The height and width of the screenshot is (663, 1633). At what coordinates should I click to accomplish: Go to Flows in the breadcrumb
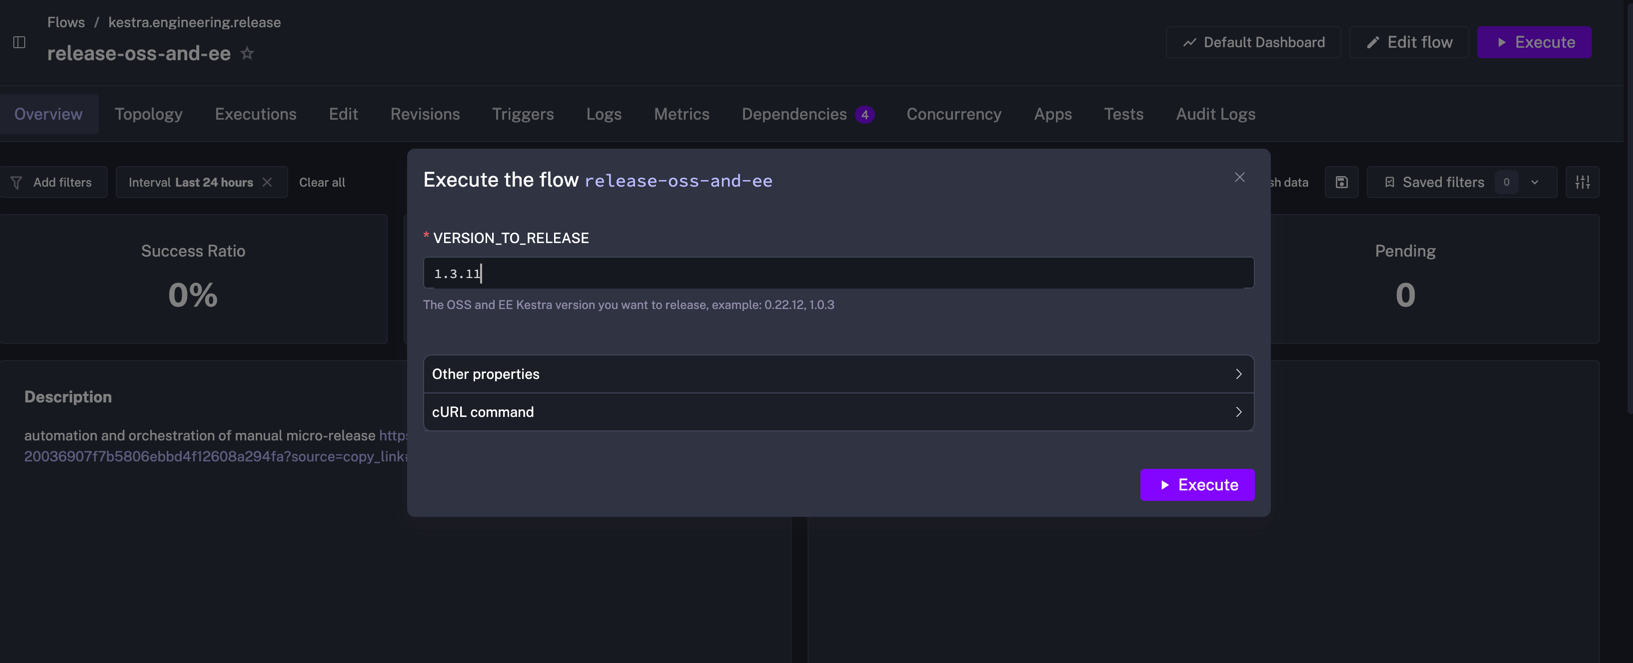coord(66,22)
